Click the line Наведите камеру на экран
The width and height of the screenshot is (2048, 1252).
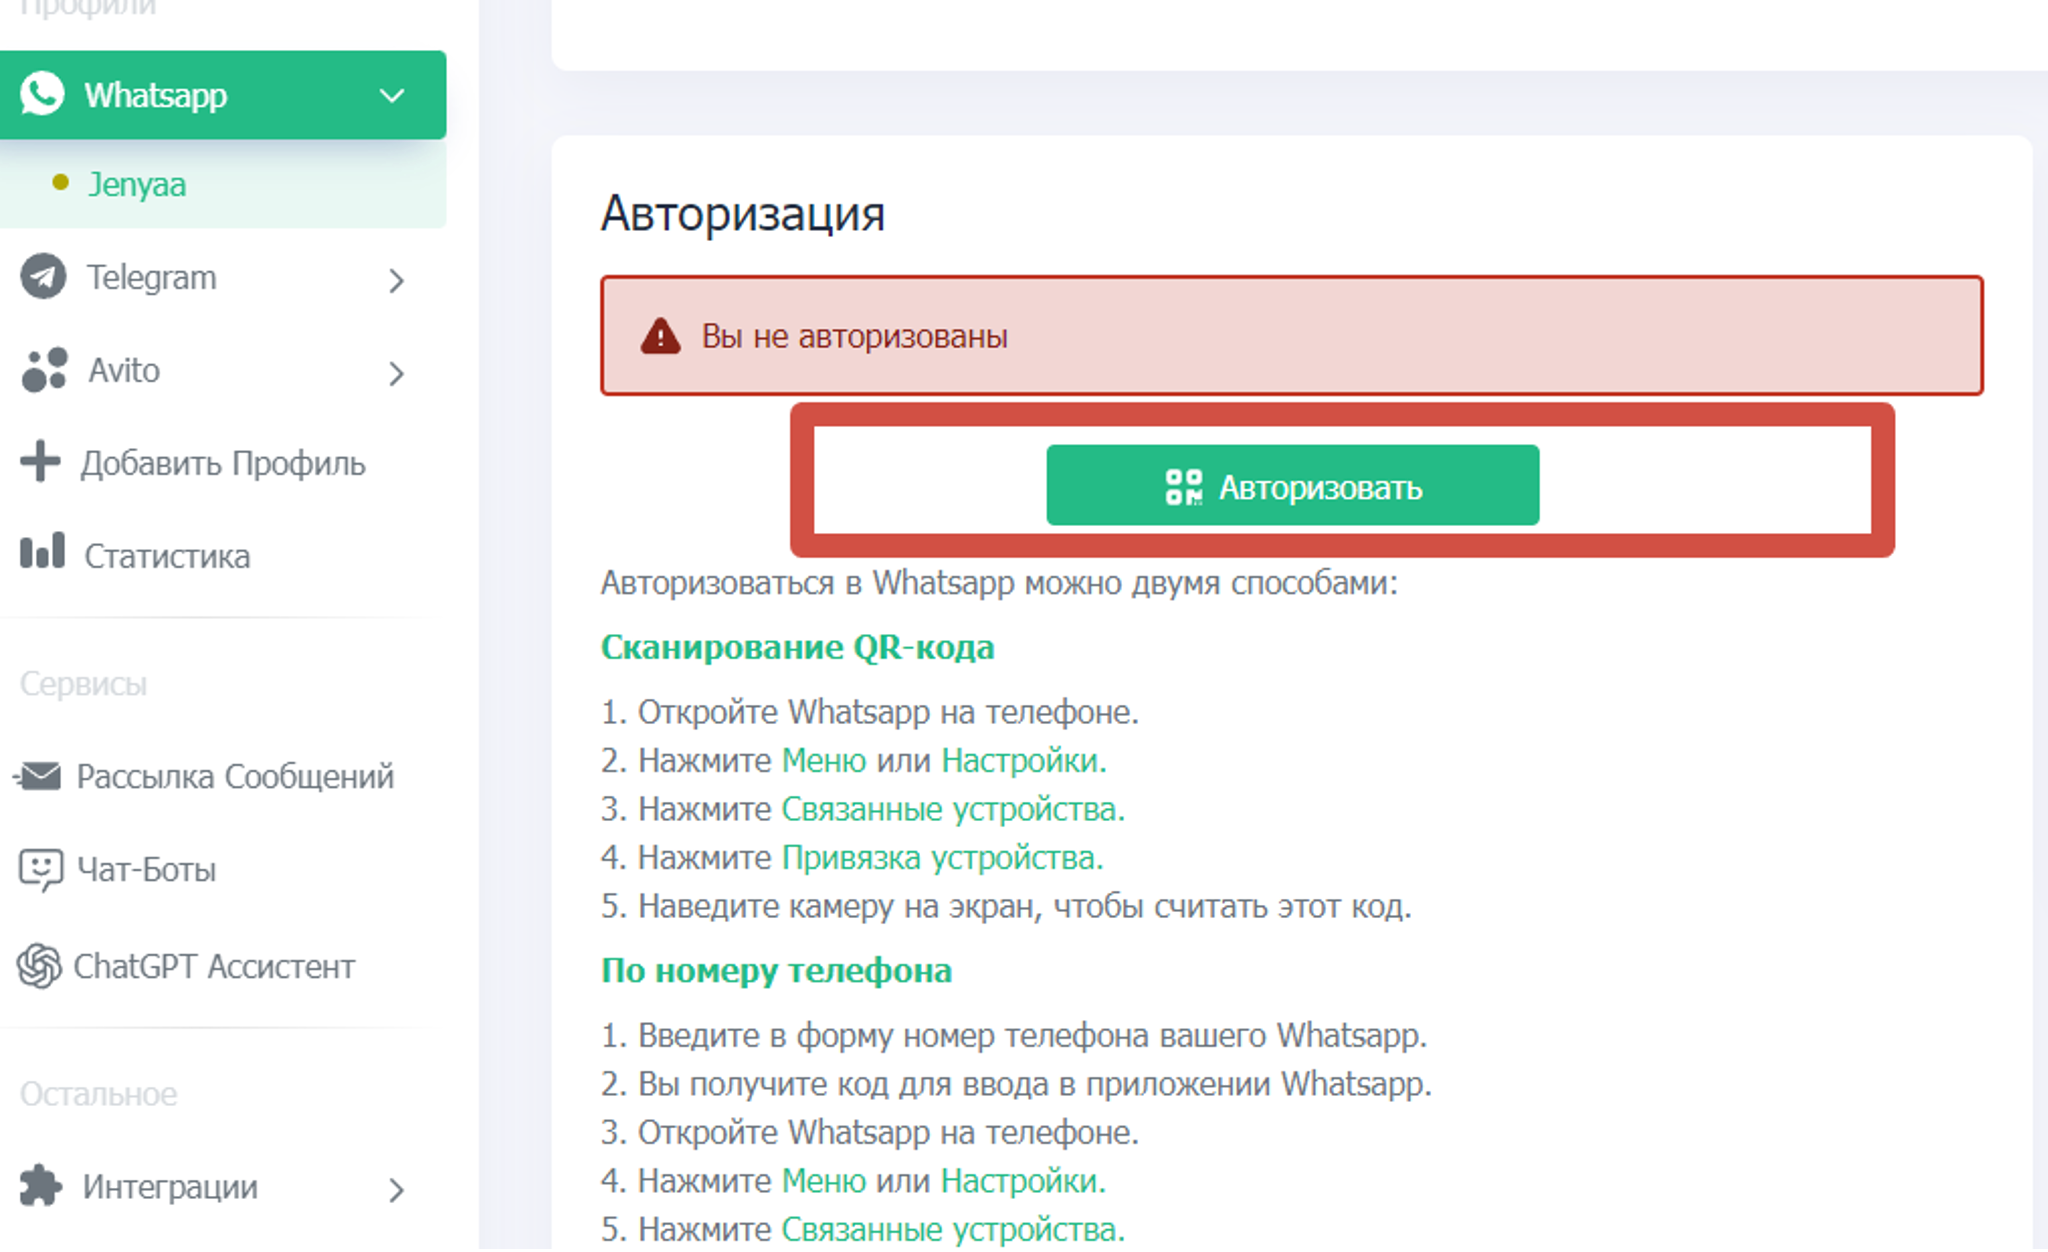(1006, 905)
